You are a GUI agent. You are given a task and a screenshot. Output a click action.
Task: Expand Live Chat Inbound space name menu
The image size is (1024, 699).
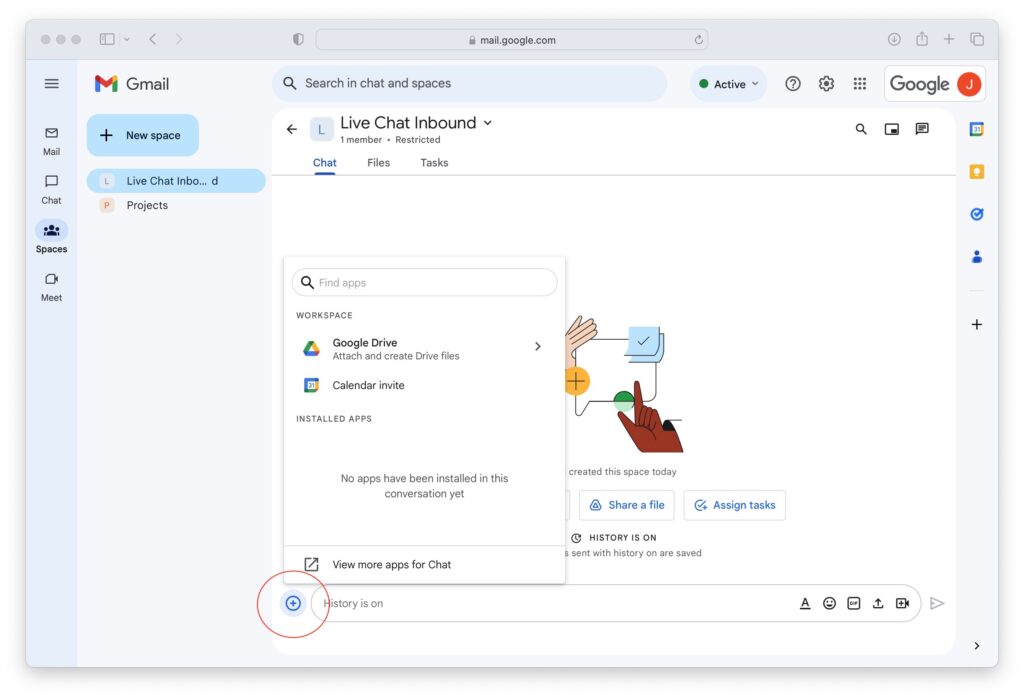488,123
